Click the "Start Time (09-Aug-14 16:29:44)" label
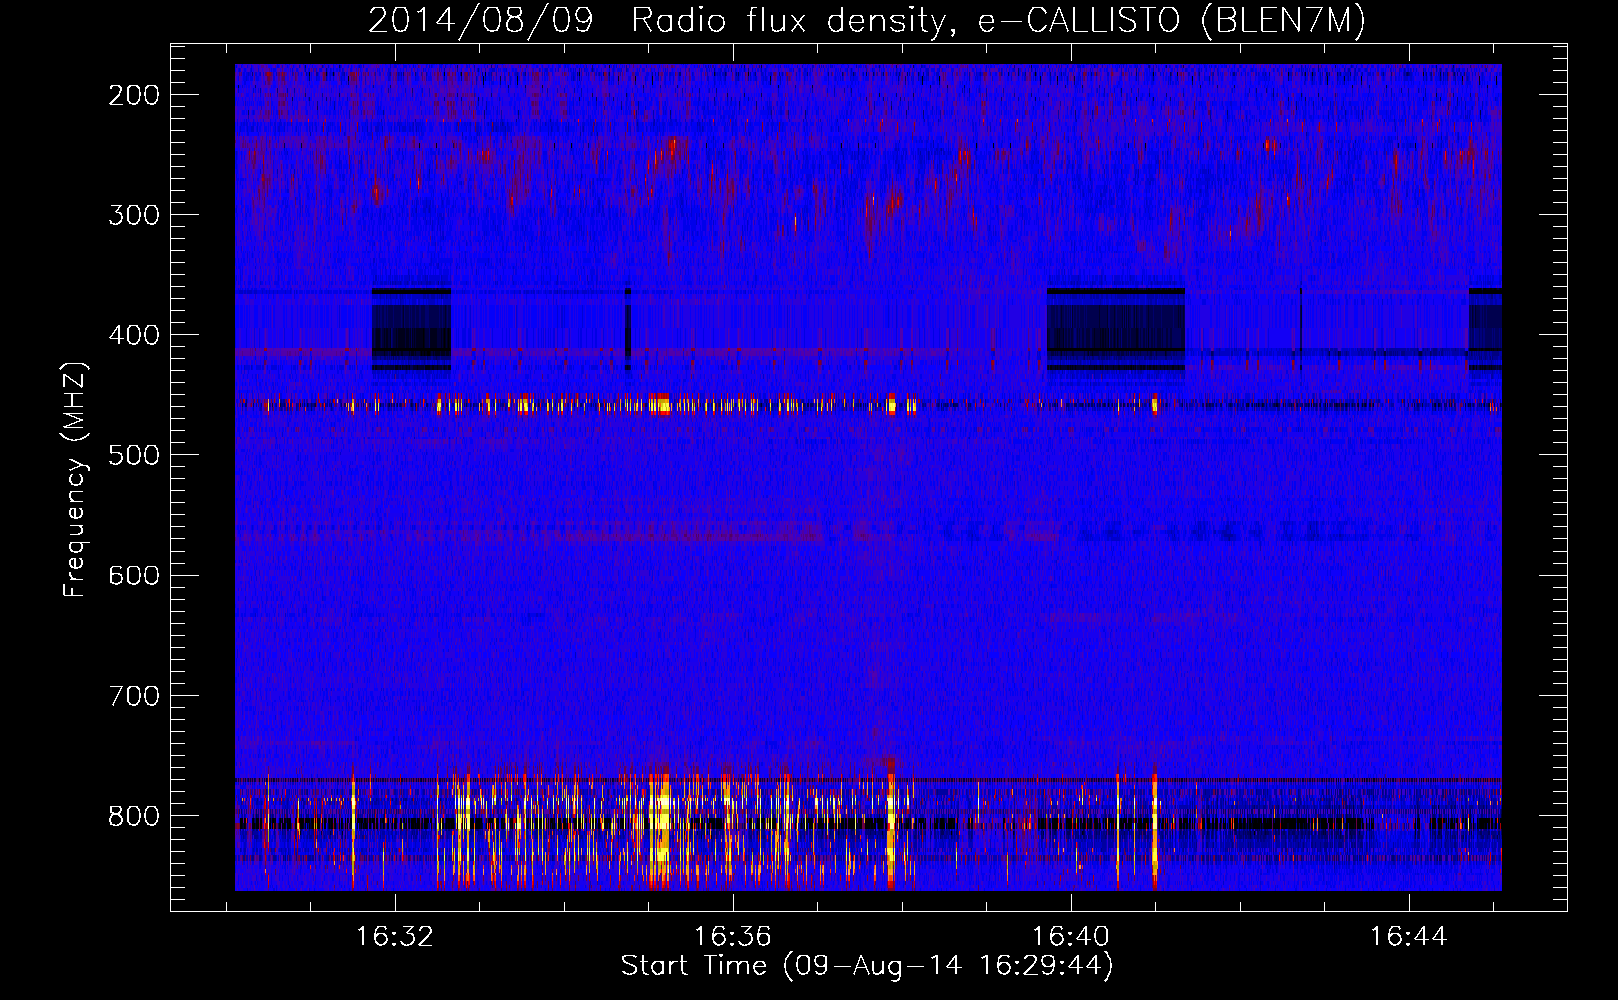Screen dimensions: 1618x1000 coord(867,966)
